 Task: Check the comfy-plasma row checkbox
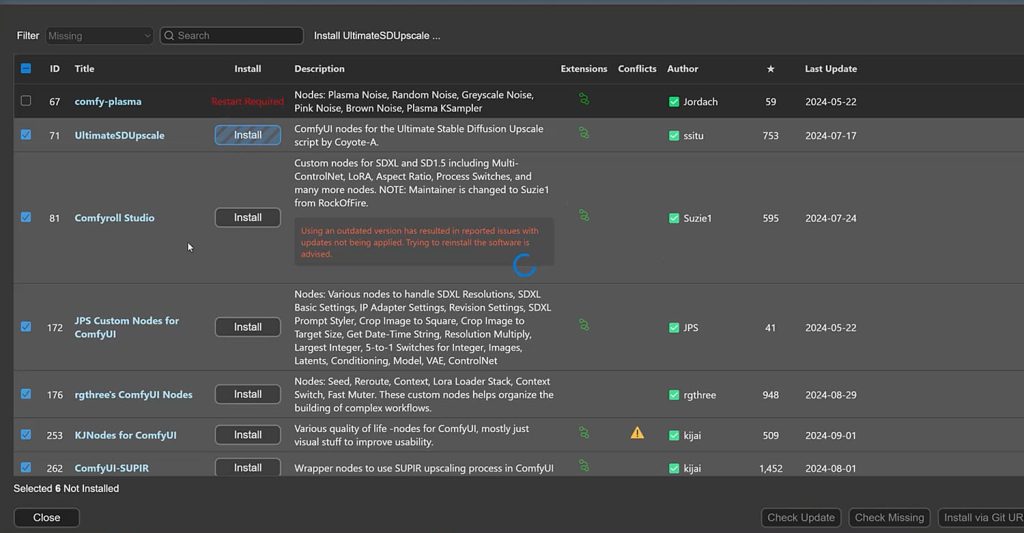(26, 101)
